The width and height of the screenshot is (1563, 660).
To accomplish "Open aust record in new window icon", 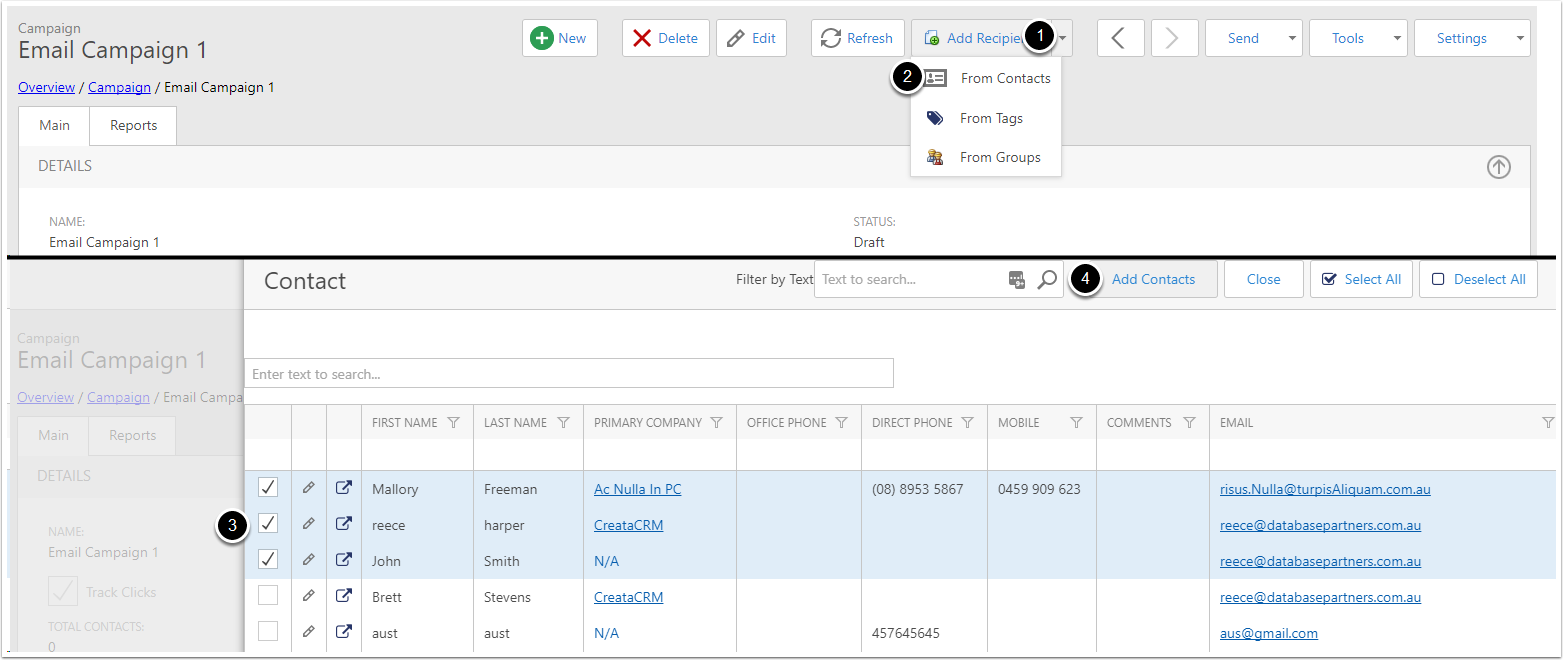I will coord(344,632).
